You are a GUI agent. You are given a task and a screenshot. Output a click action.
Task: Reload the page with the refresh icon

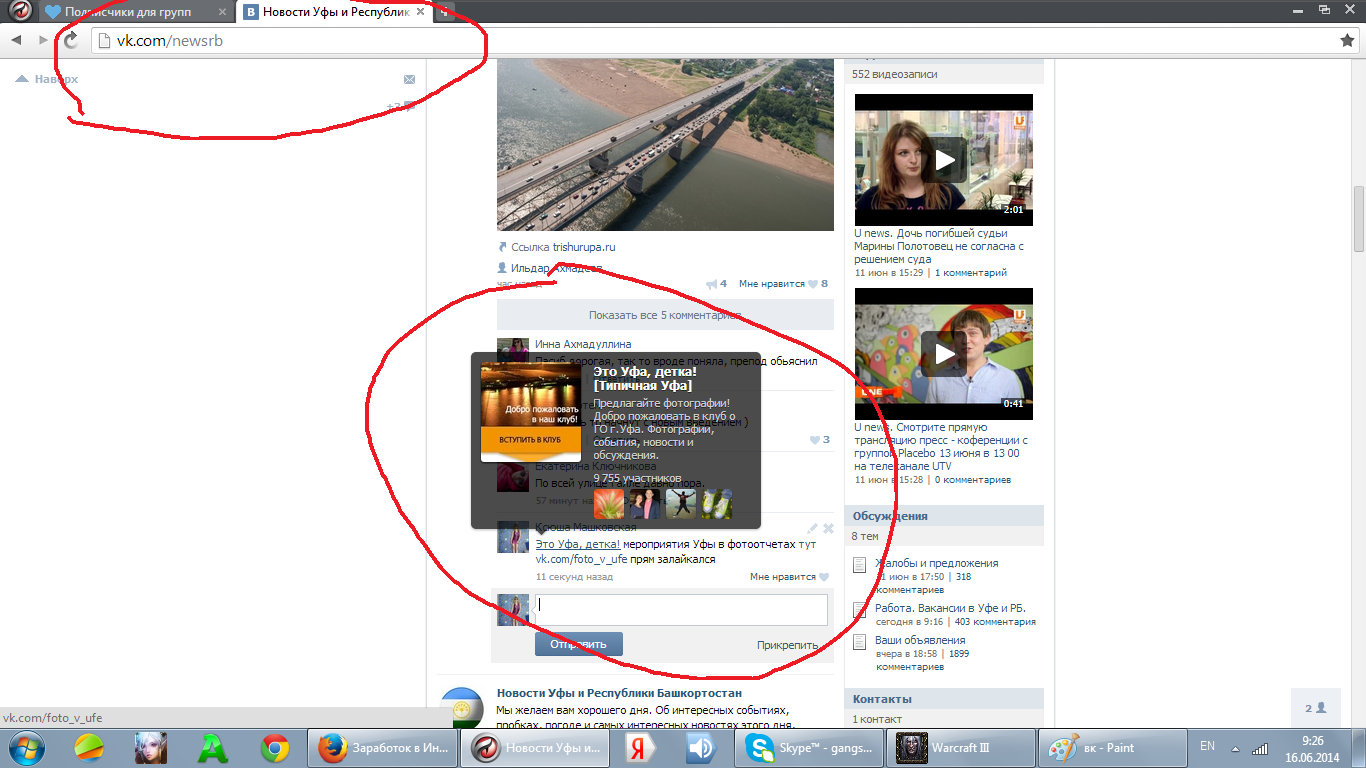click(71, 40)
